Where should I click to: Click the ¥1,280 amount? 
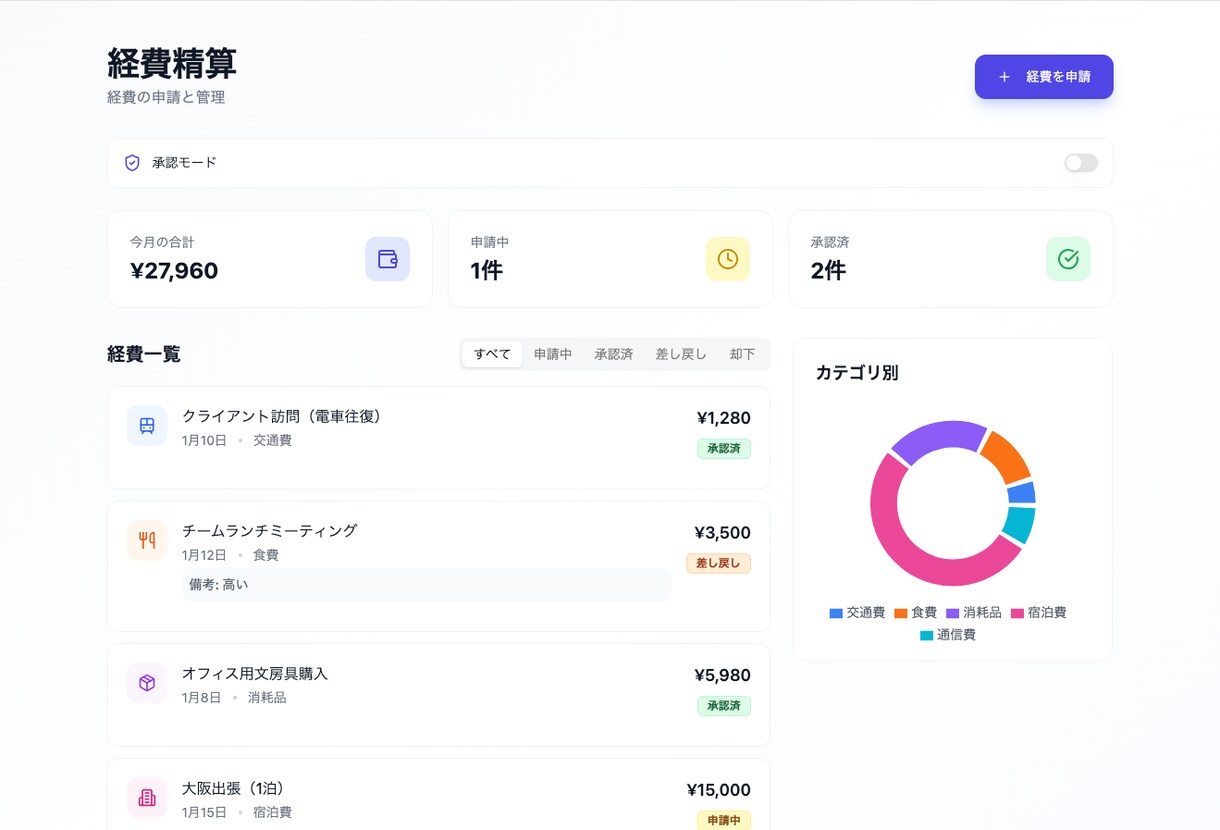(724, 418)
